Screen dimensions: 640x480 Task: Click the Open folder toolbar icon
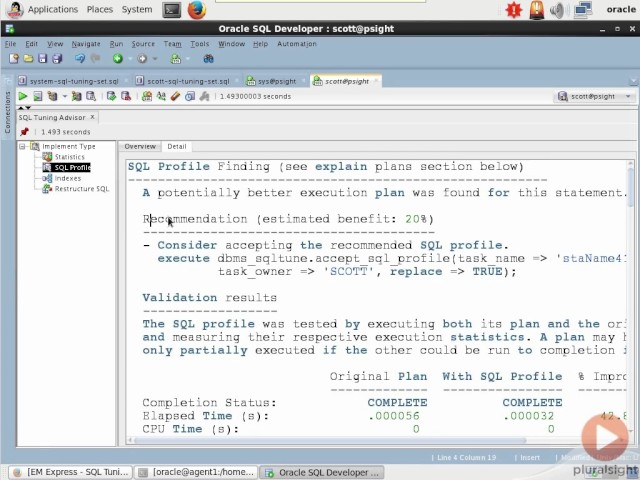point(28,59)
